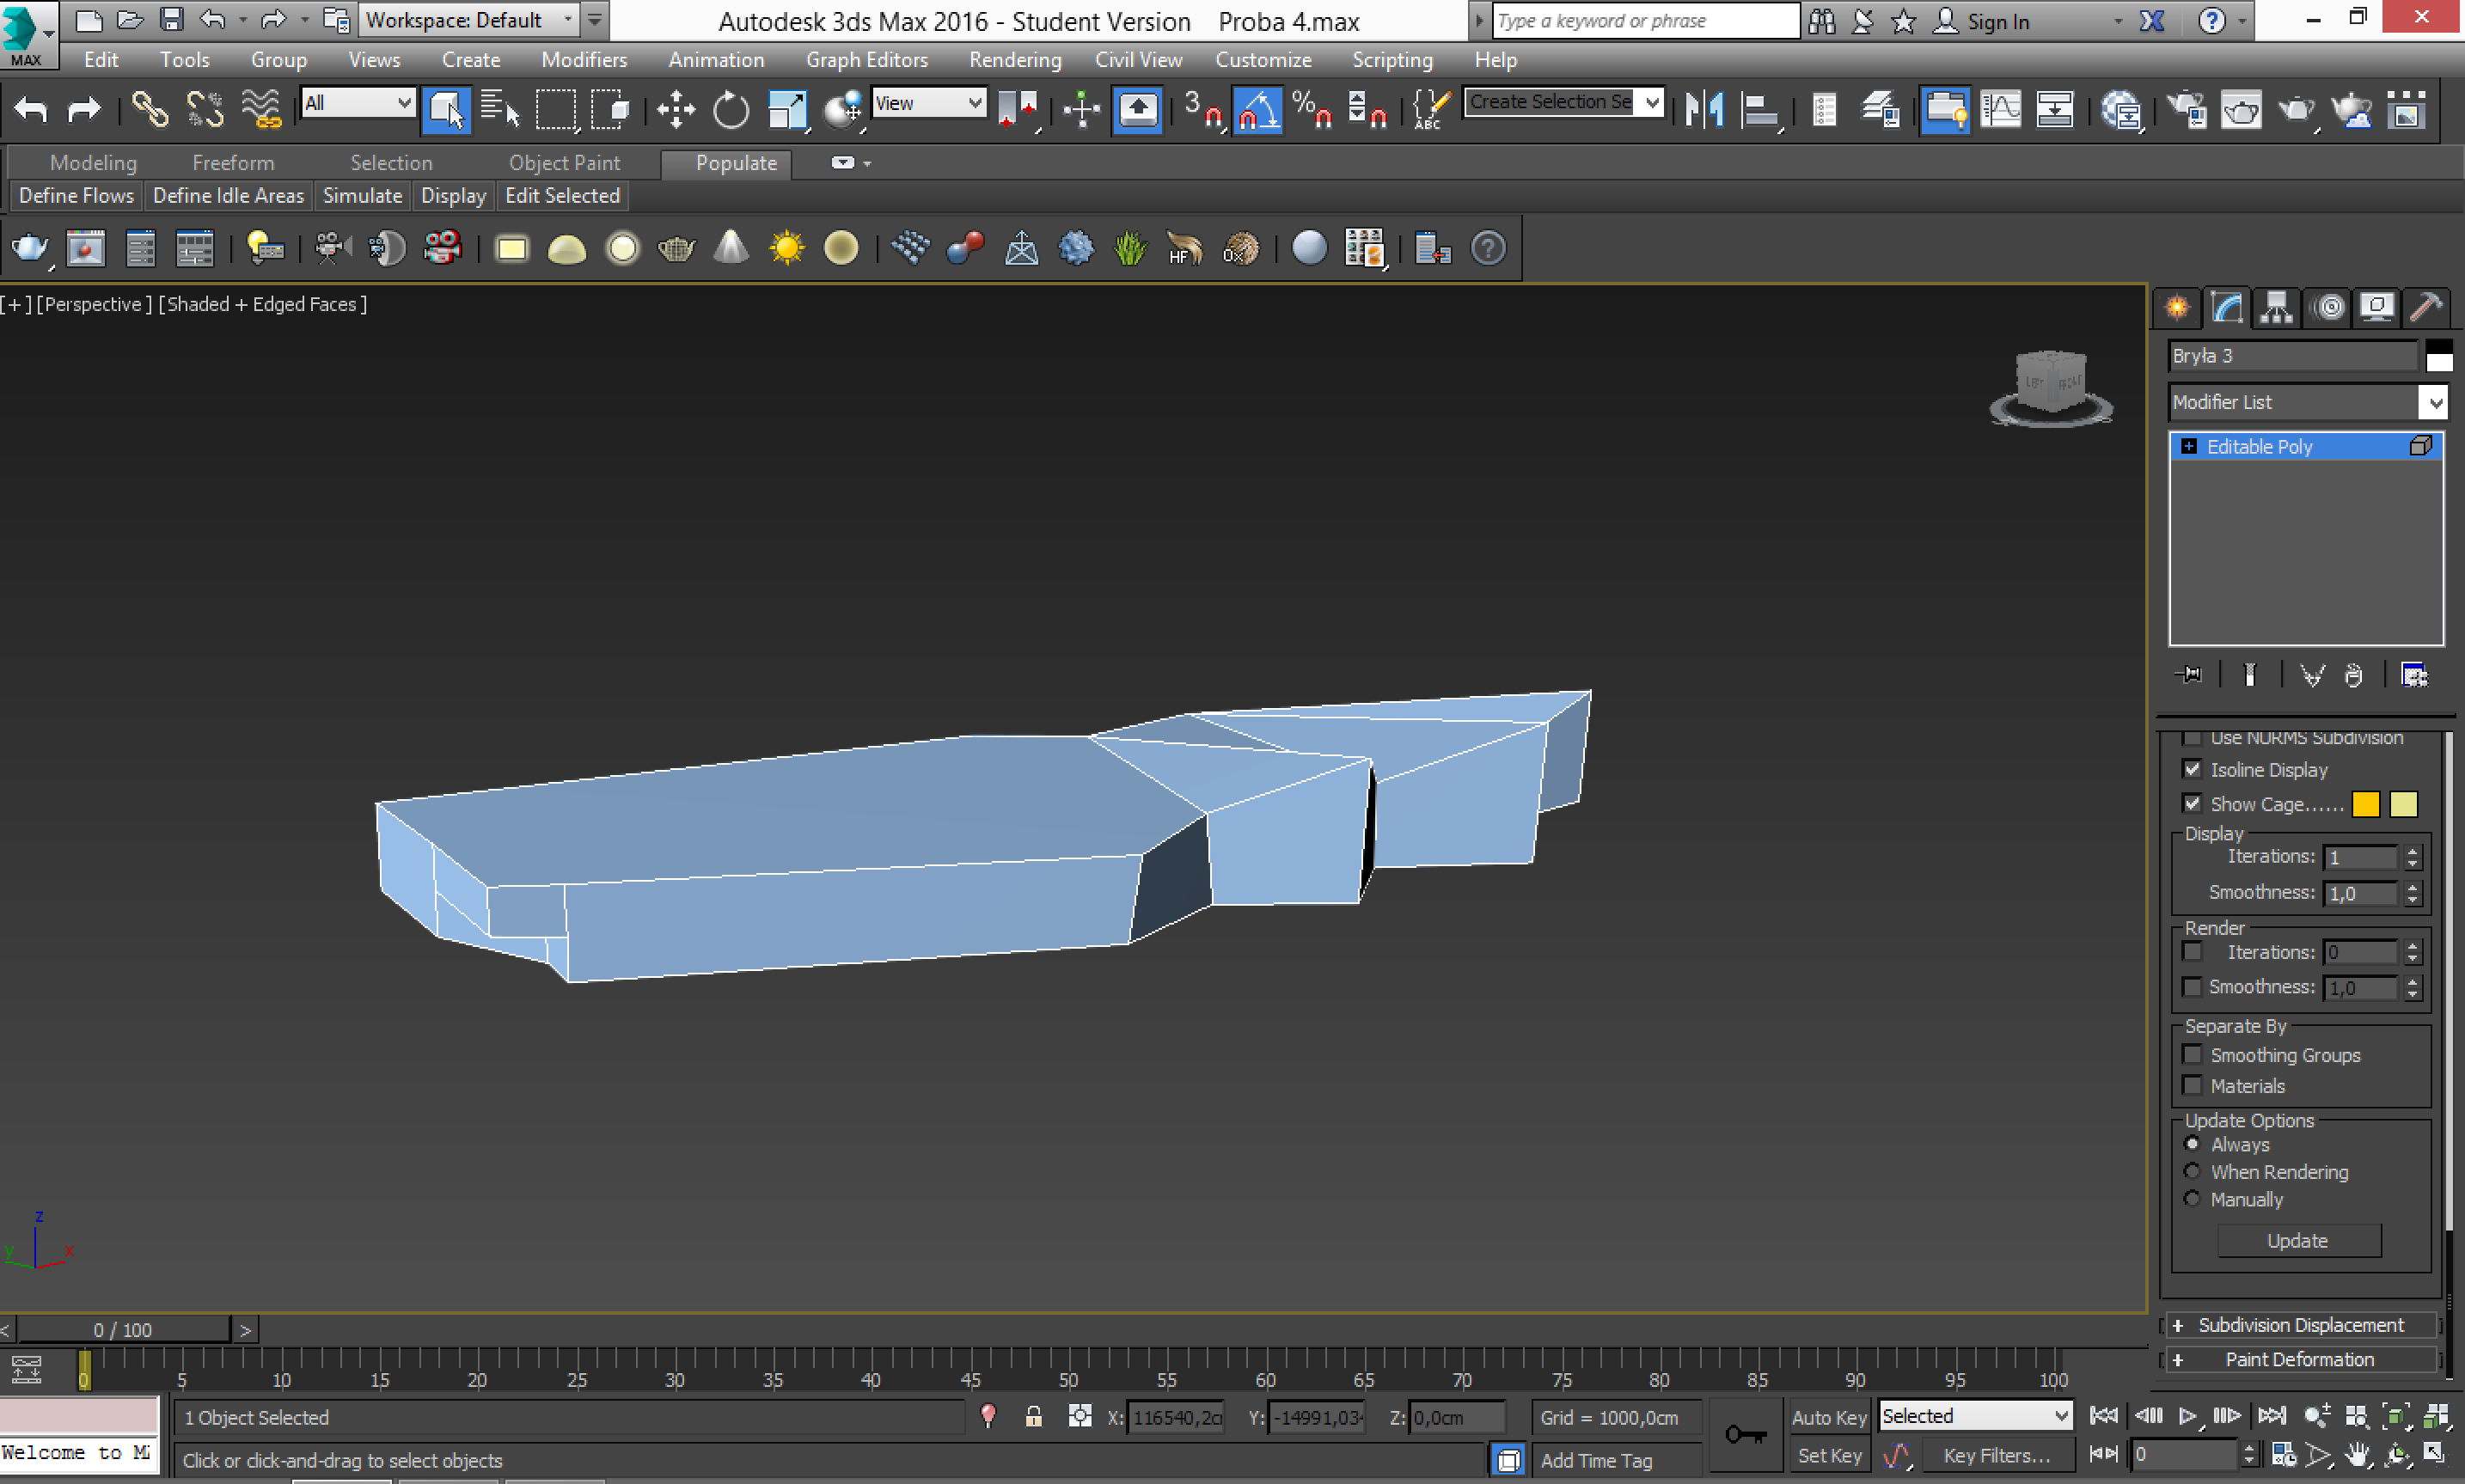Switch to the Hierarchy panel
This screenshot has height=1484, width=2465.
tap(2277, 307)
